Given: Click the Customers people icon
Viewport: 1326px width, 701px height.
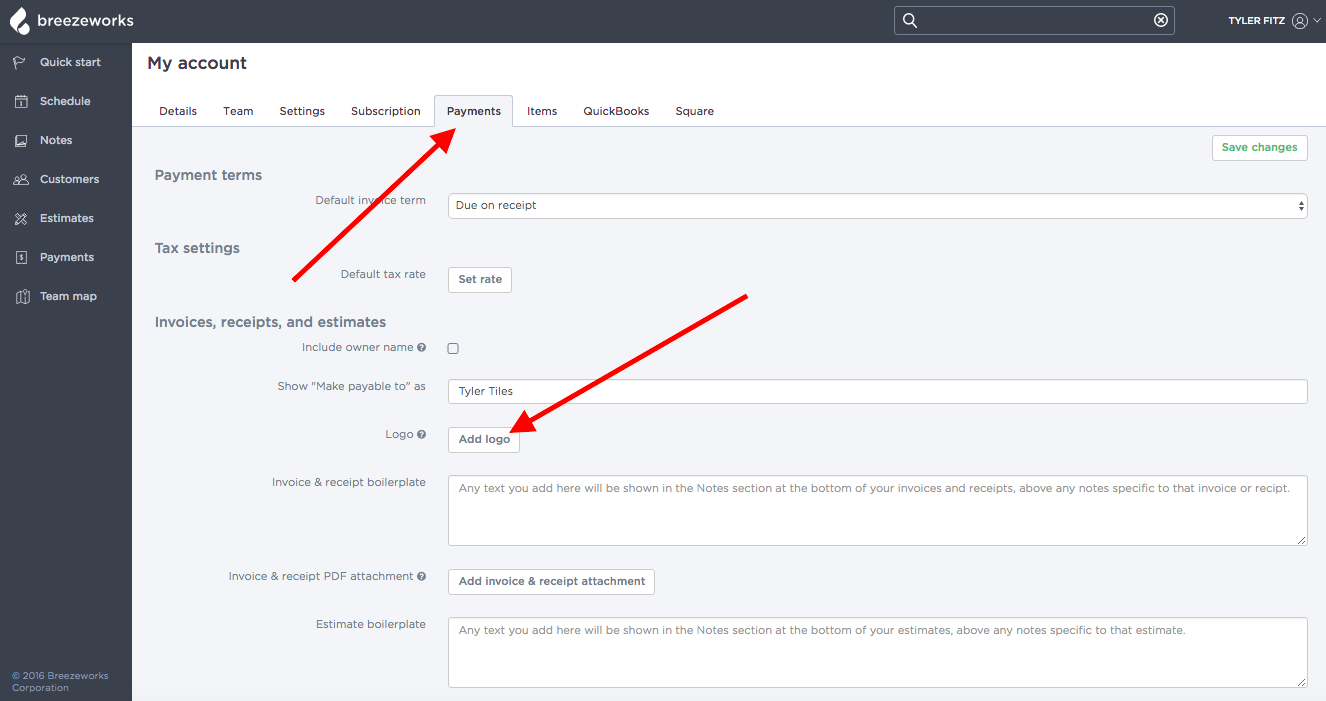Looking at the screenshot, I should pos(20,179).
